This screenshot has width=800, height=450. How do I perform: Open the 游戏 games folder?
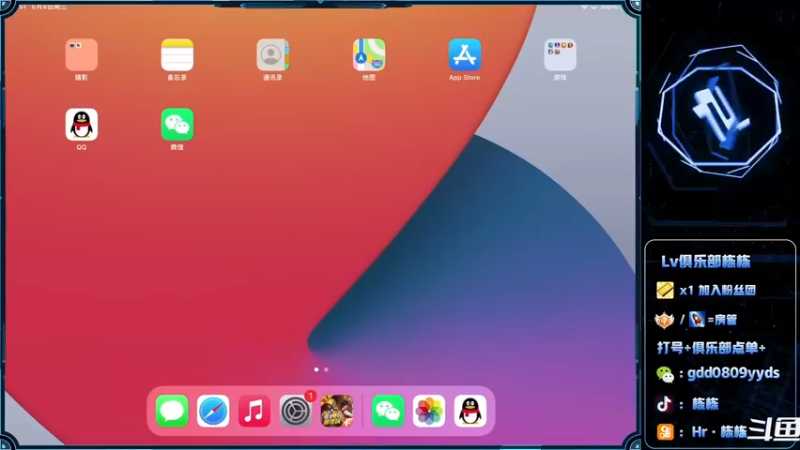(x=560, y=55)
